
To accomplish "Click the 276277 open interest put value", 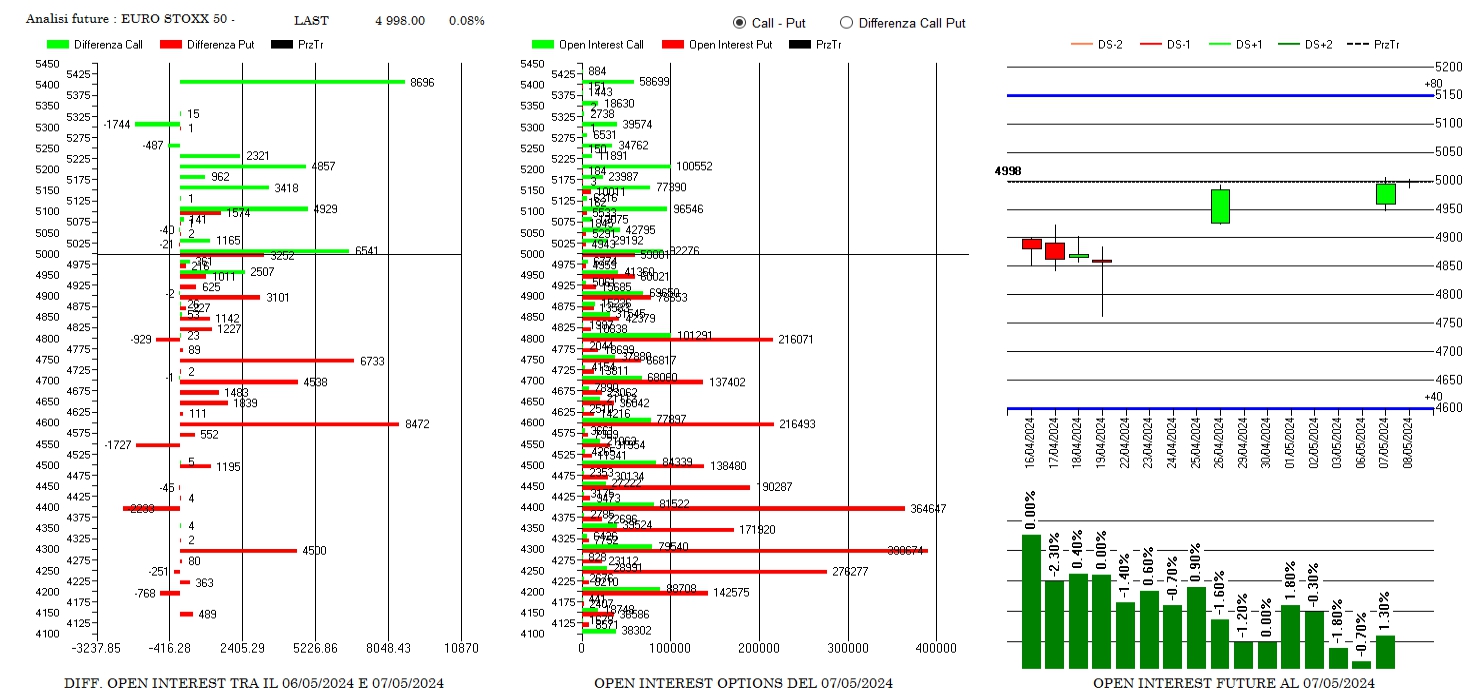I will pyautogui.click(x=851, y=571).
